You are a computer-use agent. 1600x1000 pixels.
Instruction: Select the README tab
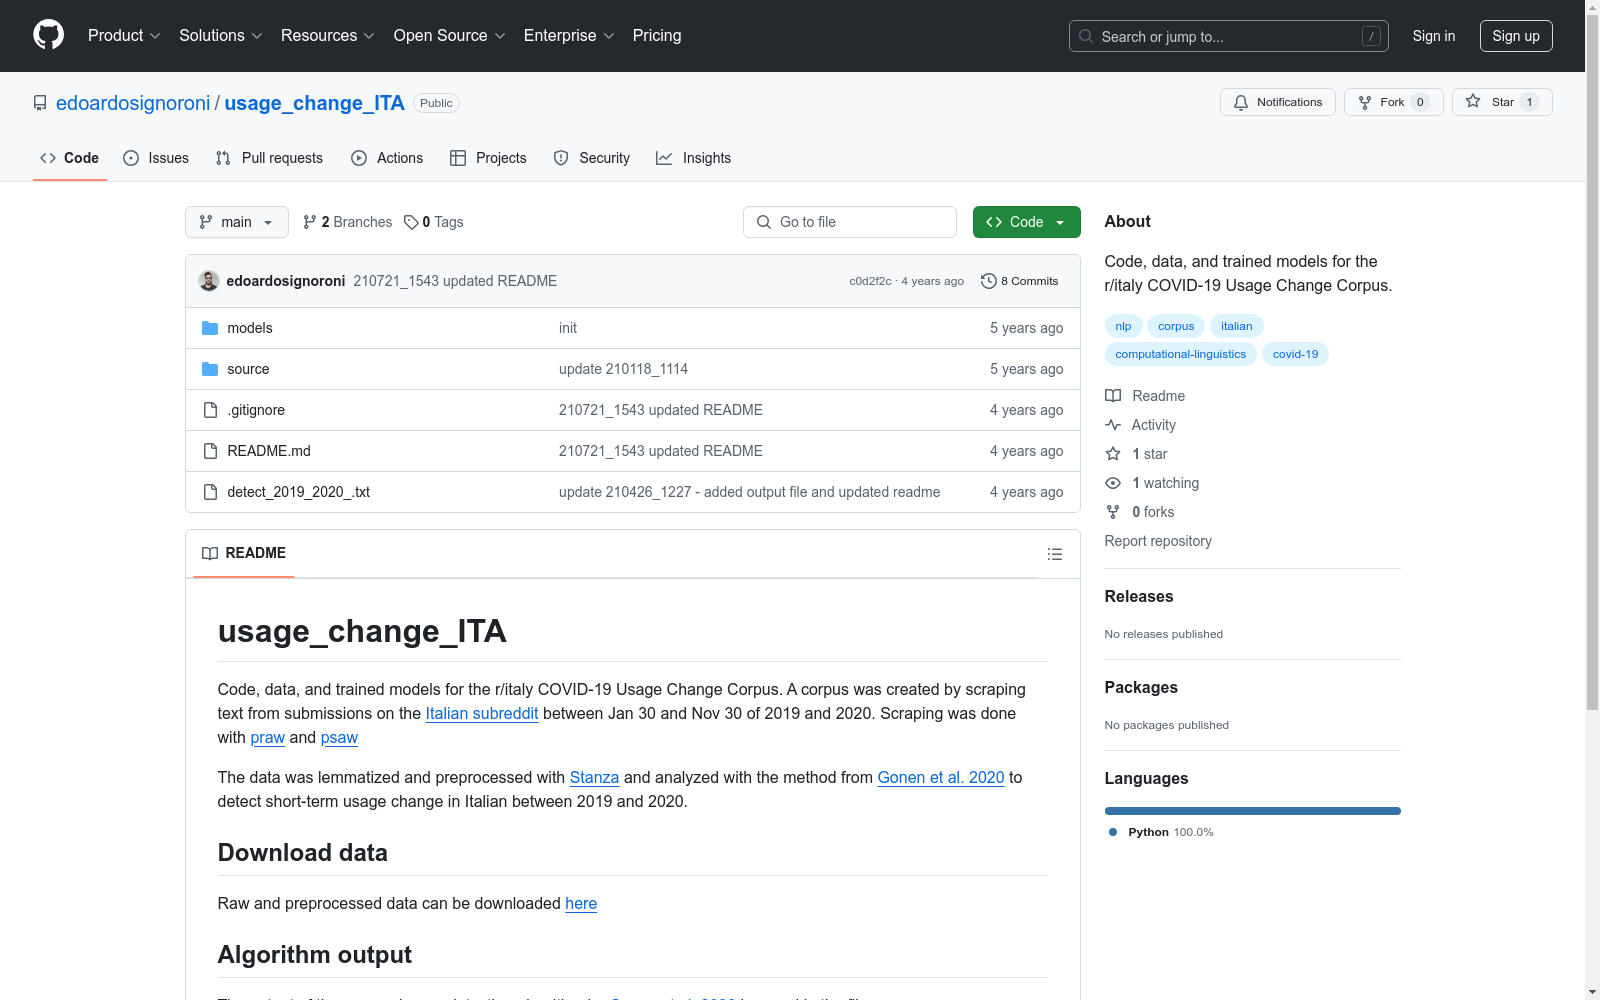tap(244, 553)
